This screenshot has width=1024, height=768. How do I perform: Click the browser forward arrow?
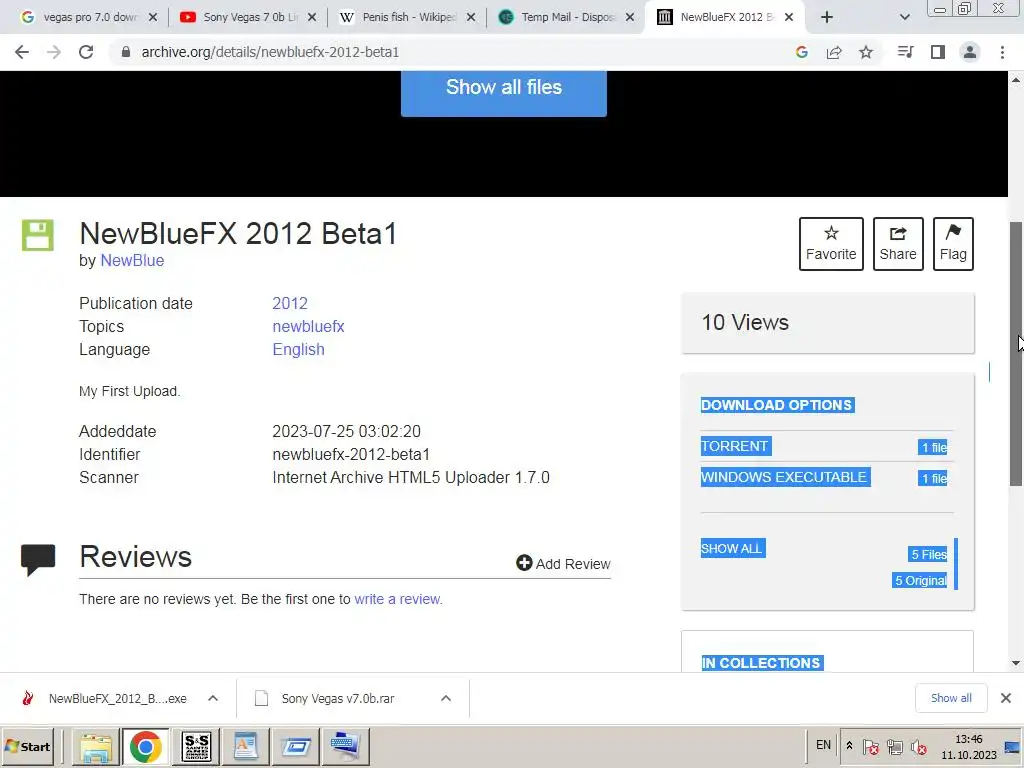coord(54,52)
